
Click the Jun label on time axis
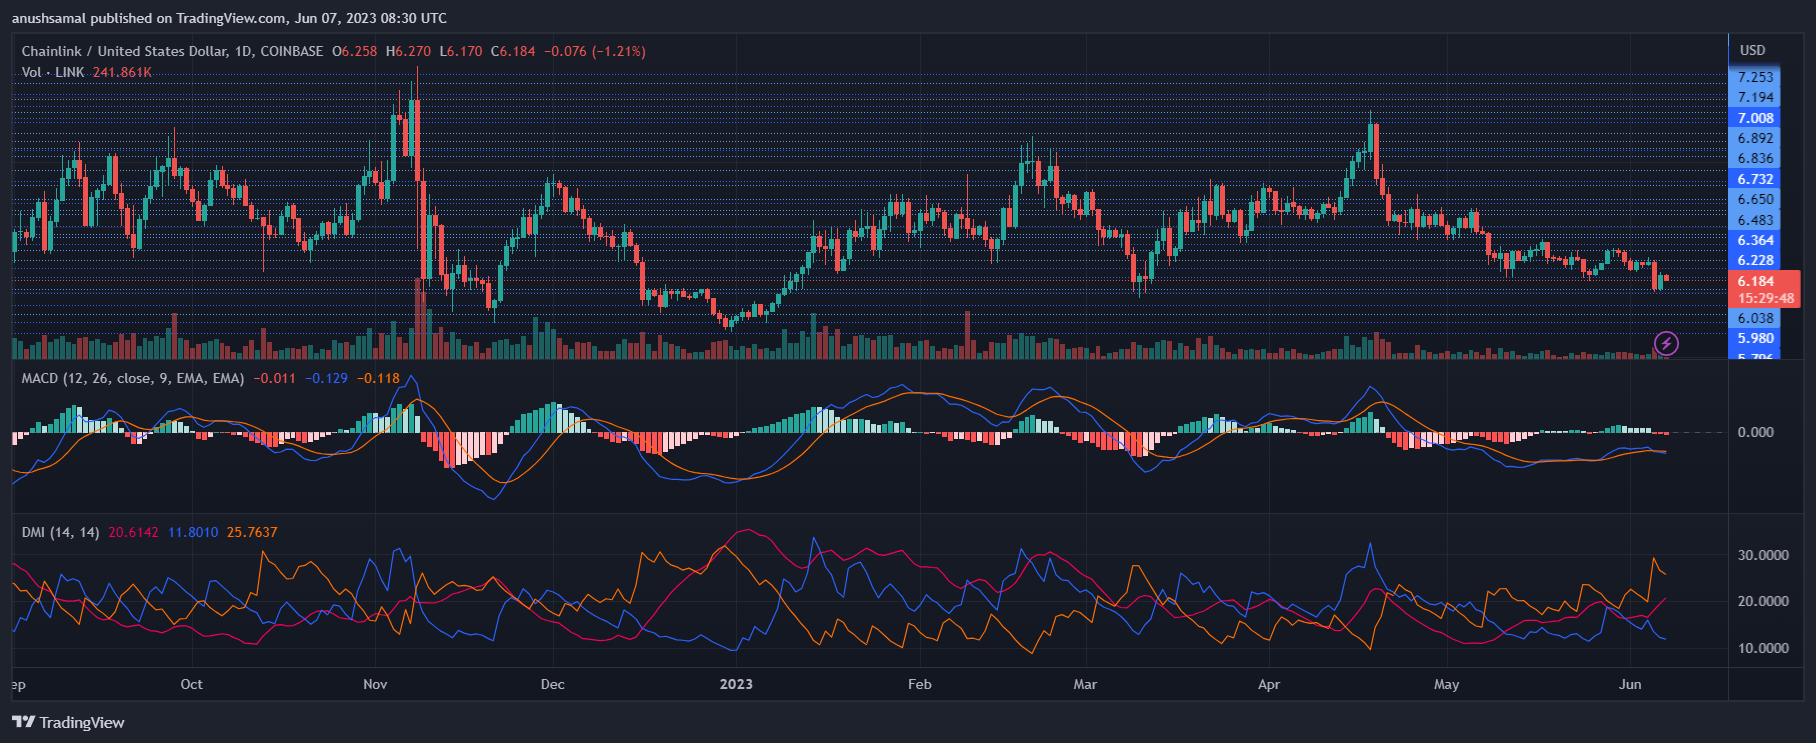(1630, 684)
